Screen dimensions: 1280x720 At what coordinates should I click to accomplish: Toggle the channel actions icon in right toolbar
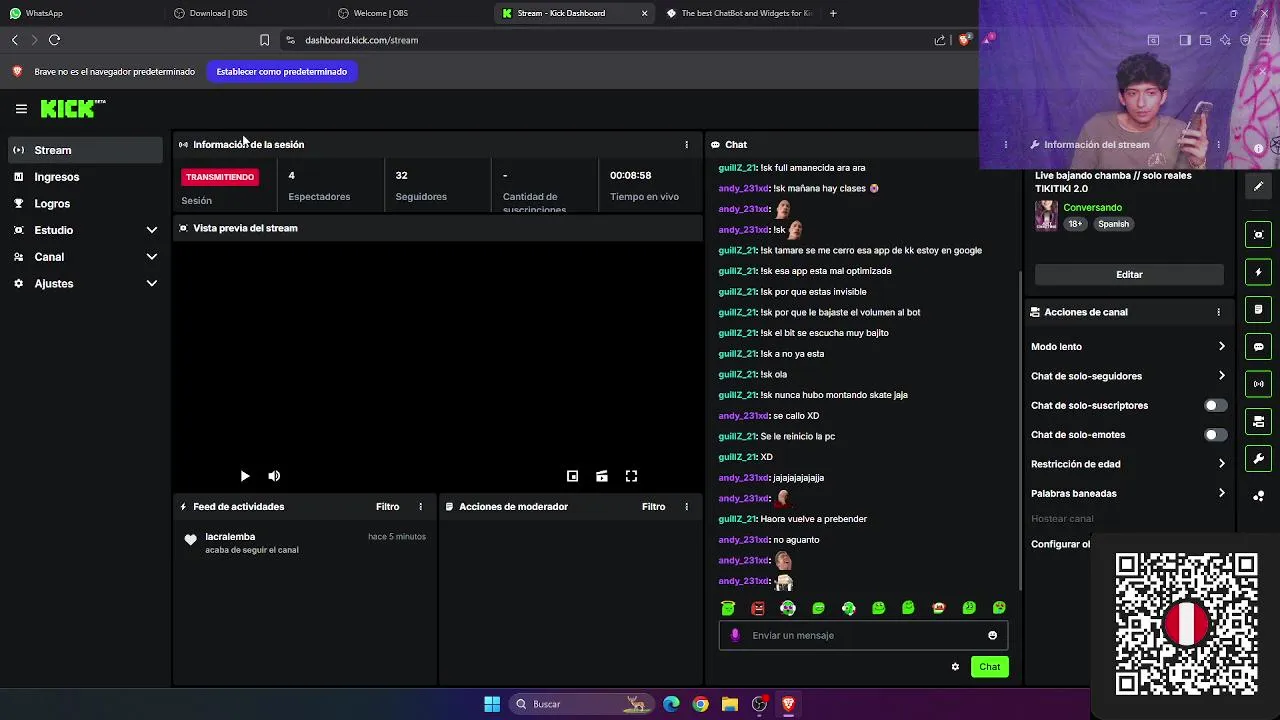tap(1258, 421)
